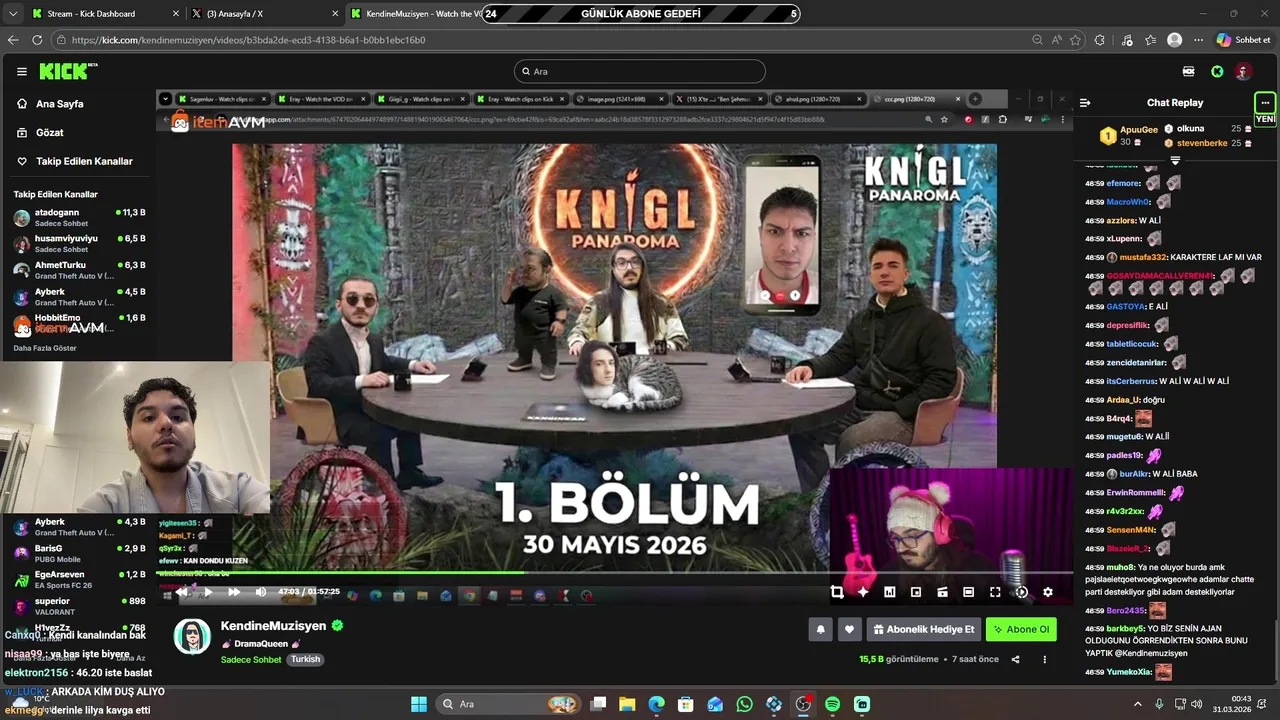Go back in the browser
1280x720 pixels.
pyautogui.click(x=13, y=40)
